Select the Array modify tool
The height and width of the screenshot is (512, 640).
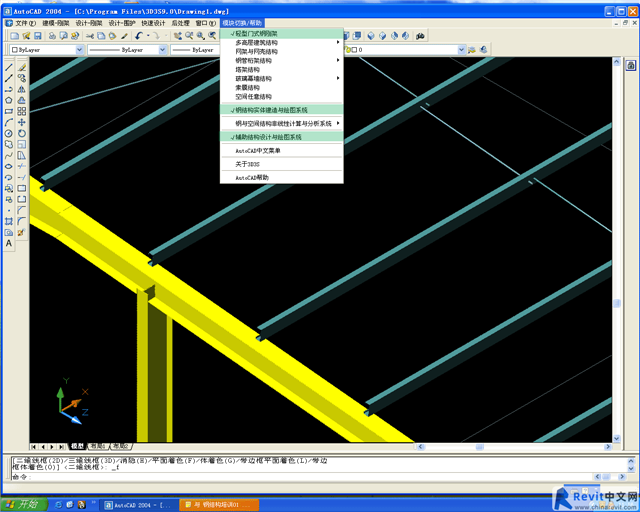pos(22,111)
